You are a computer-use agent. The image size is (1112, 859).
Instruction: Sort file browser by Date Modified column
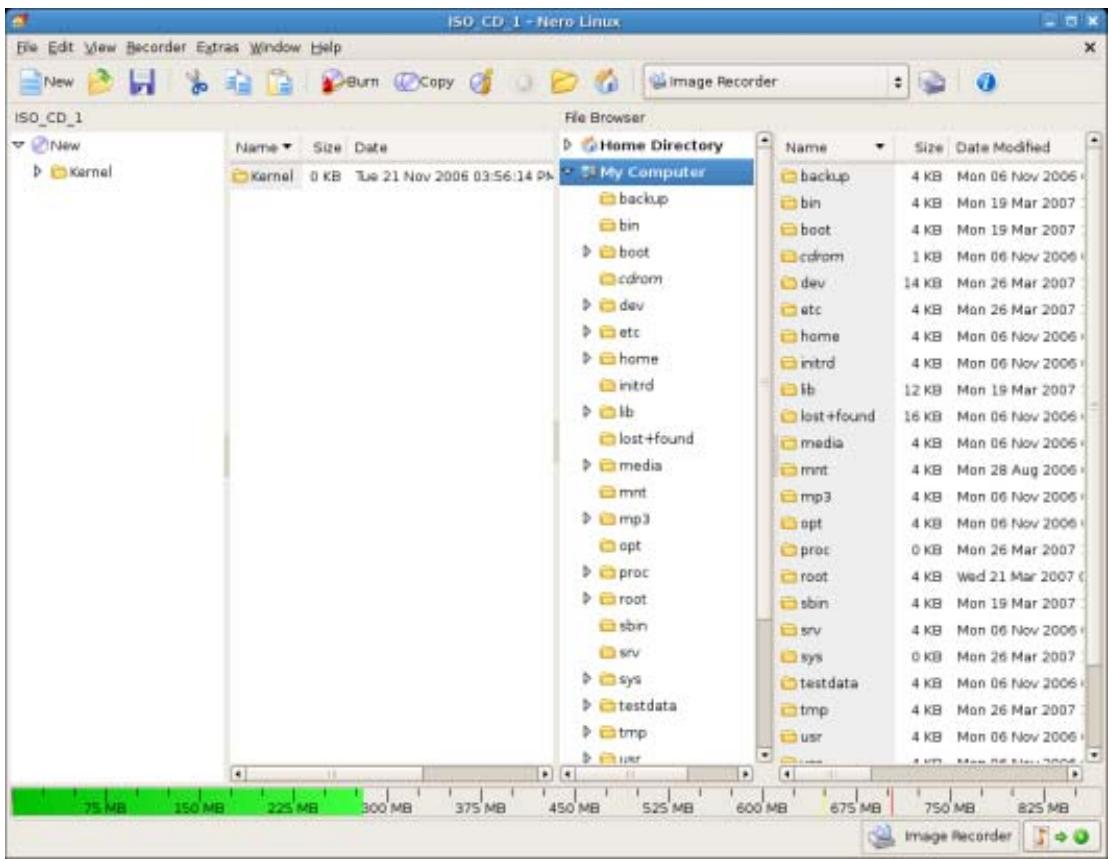click(x=1003, y=148)
